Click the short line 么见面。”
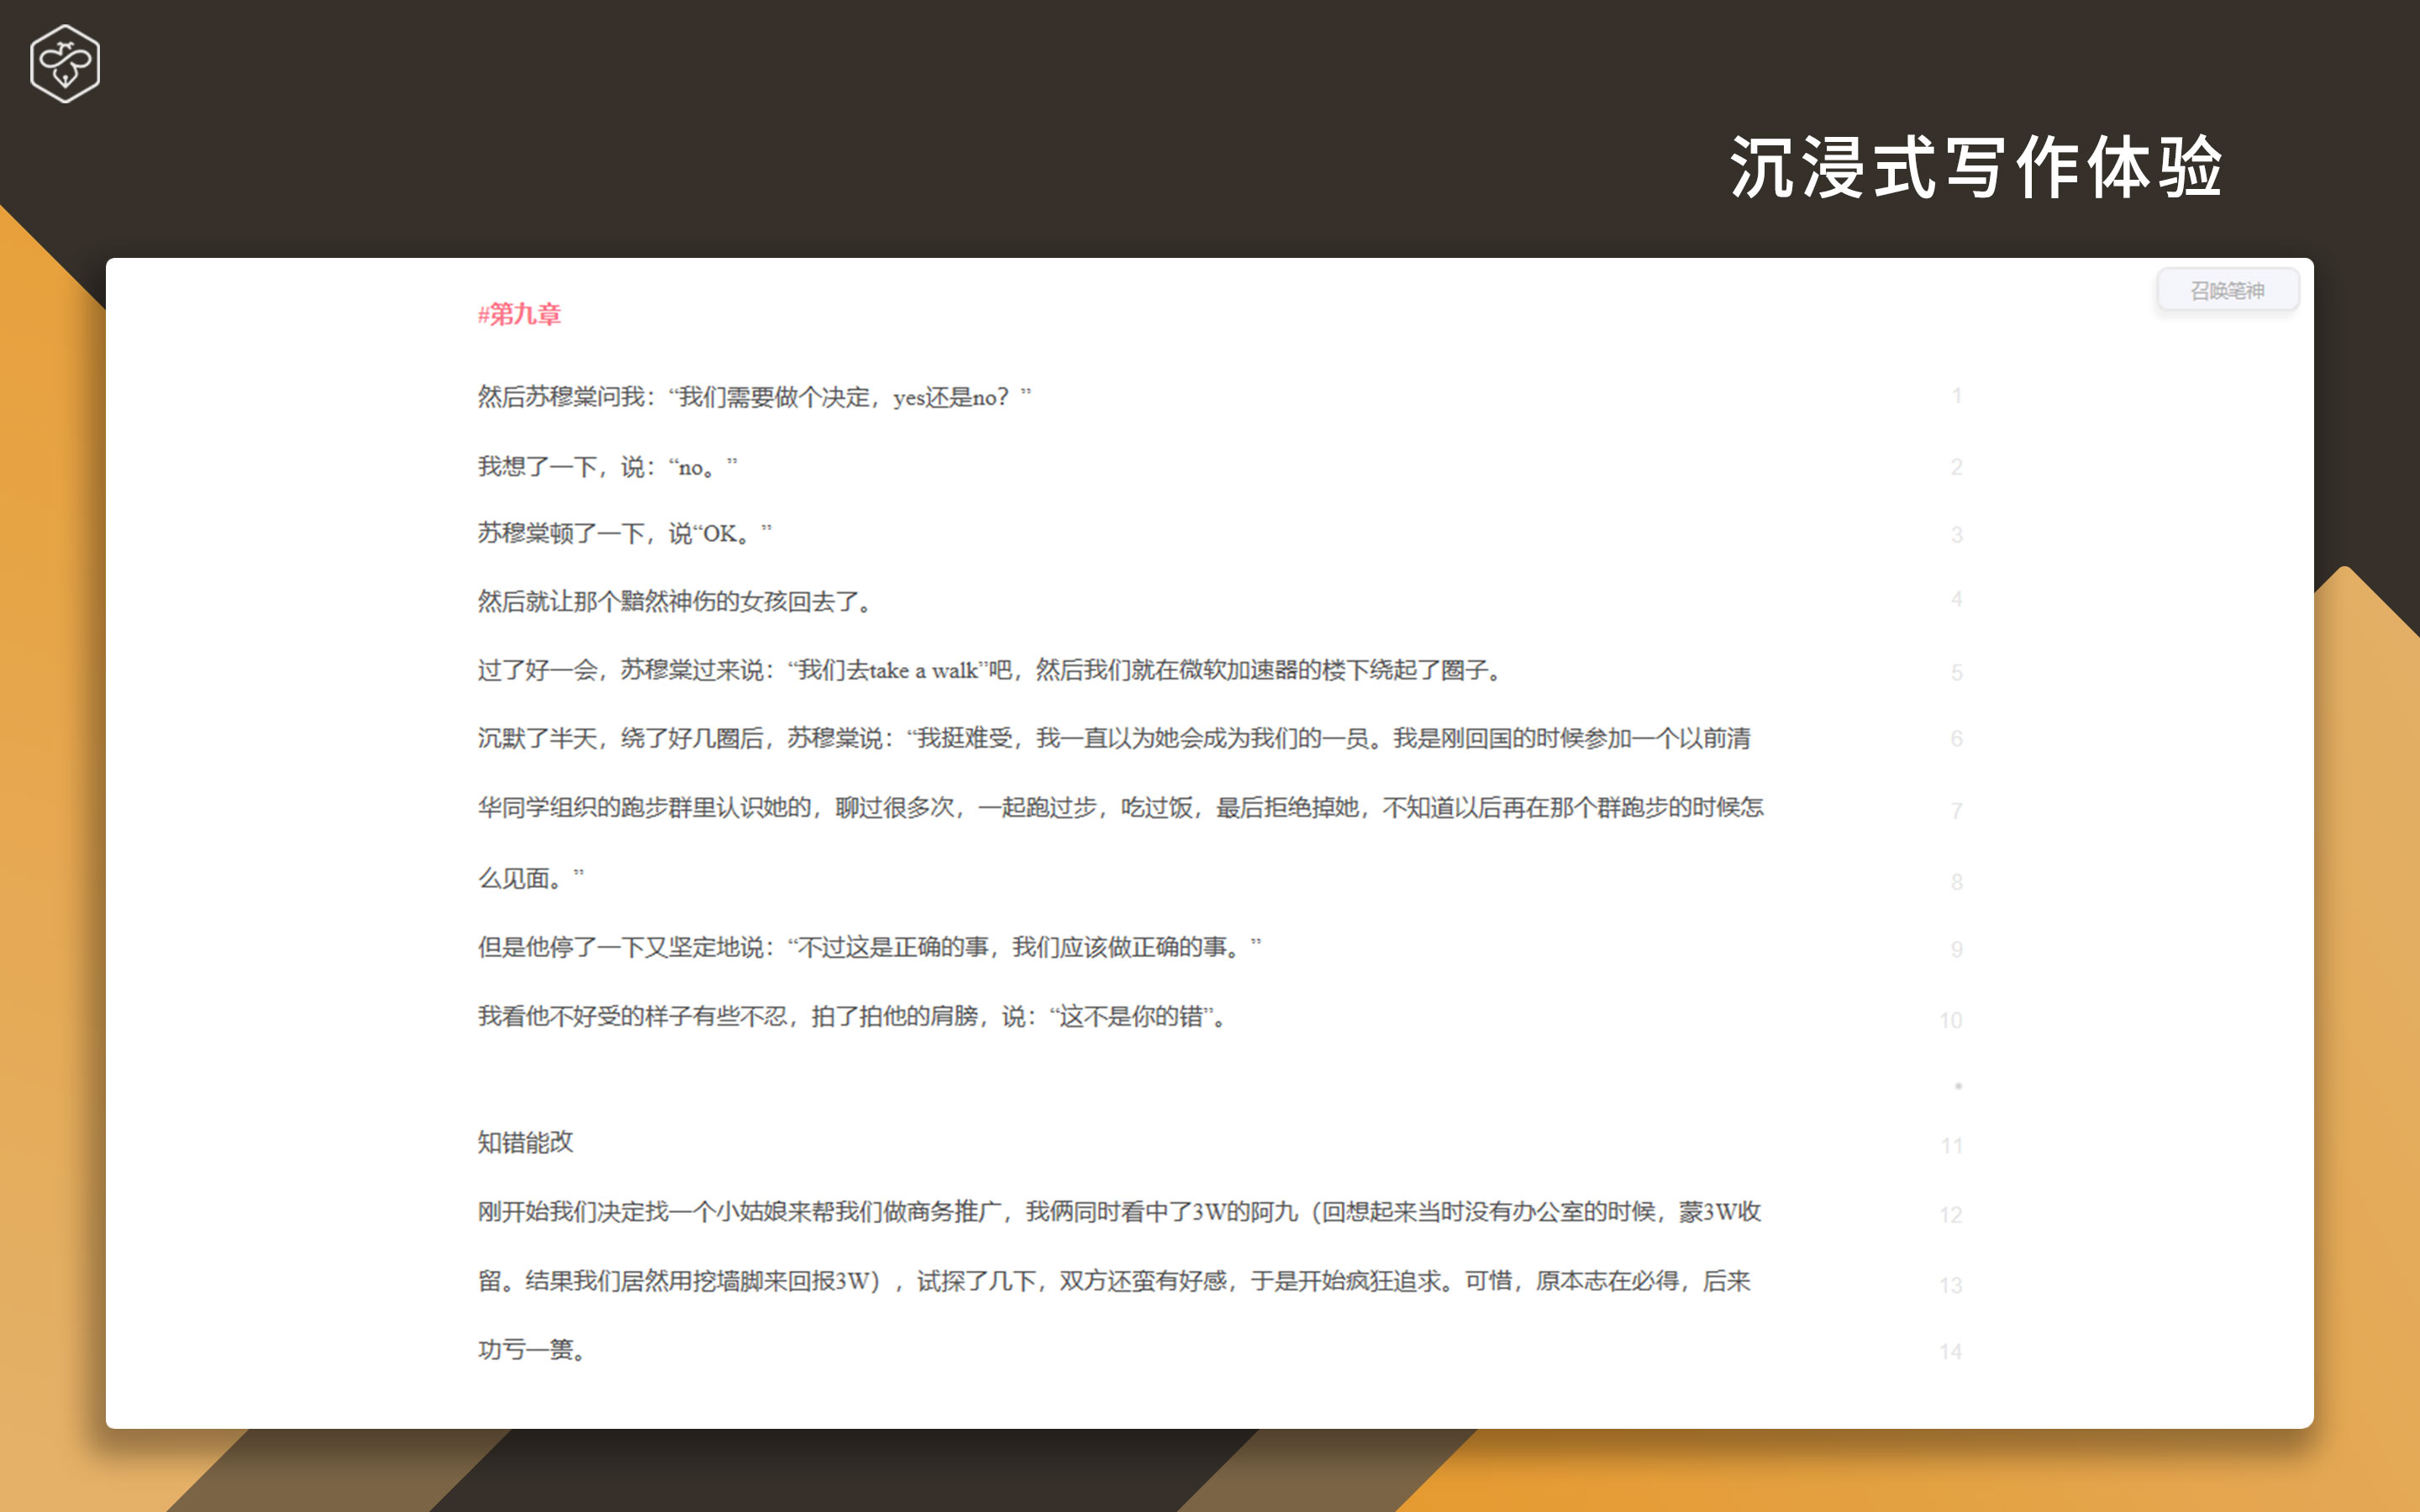 point(531,879)
